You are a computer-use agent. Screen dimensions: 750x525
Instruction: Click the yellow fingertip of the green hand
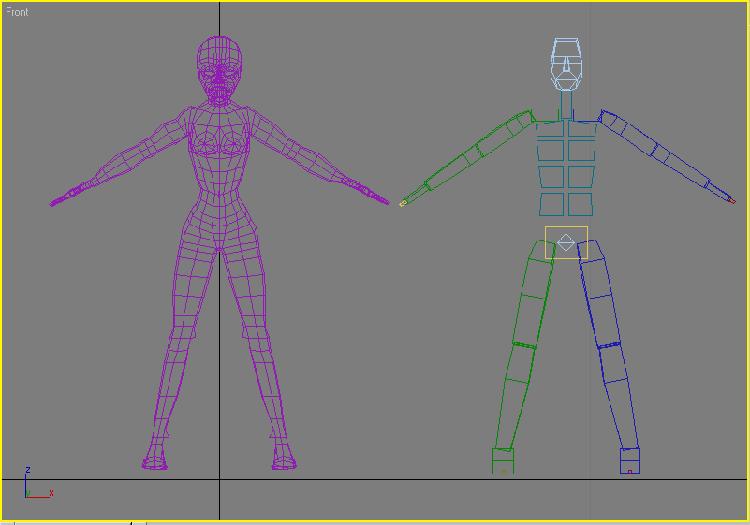[403, 203]
